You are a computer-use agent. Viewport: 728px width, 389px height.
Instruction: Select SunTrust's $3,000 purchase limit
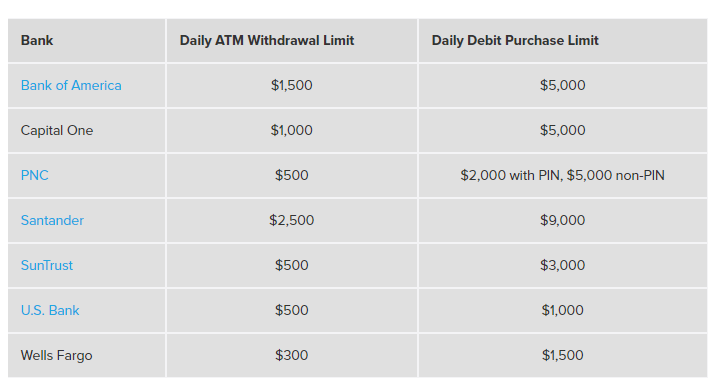click(562, 266)
